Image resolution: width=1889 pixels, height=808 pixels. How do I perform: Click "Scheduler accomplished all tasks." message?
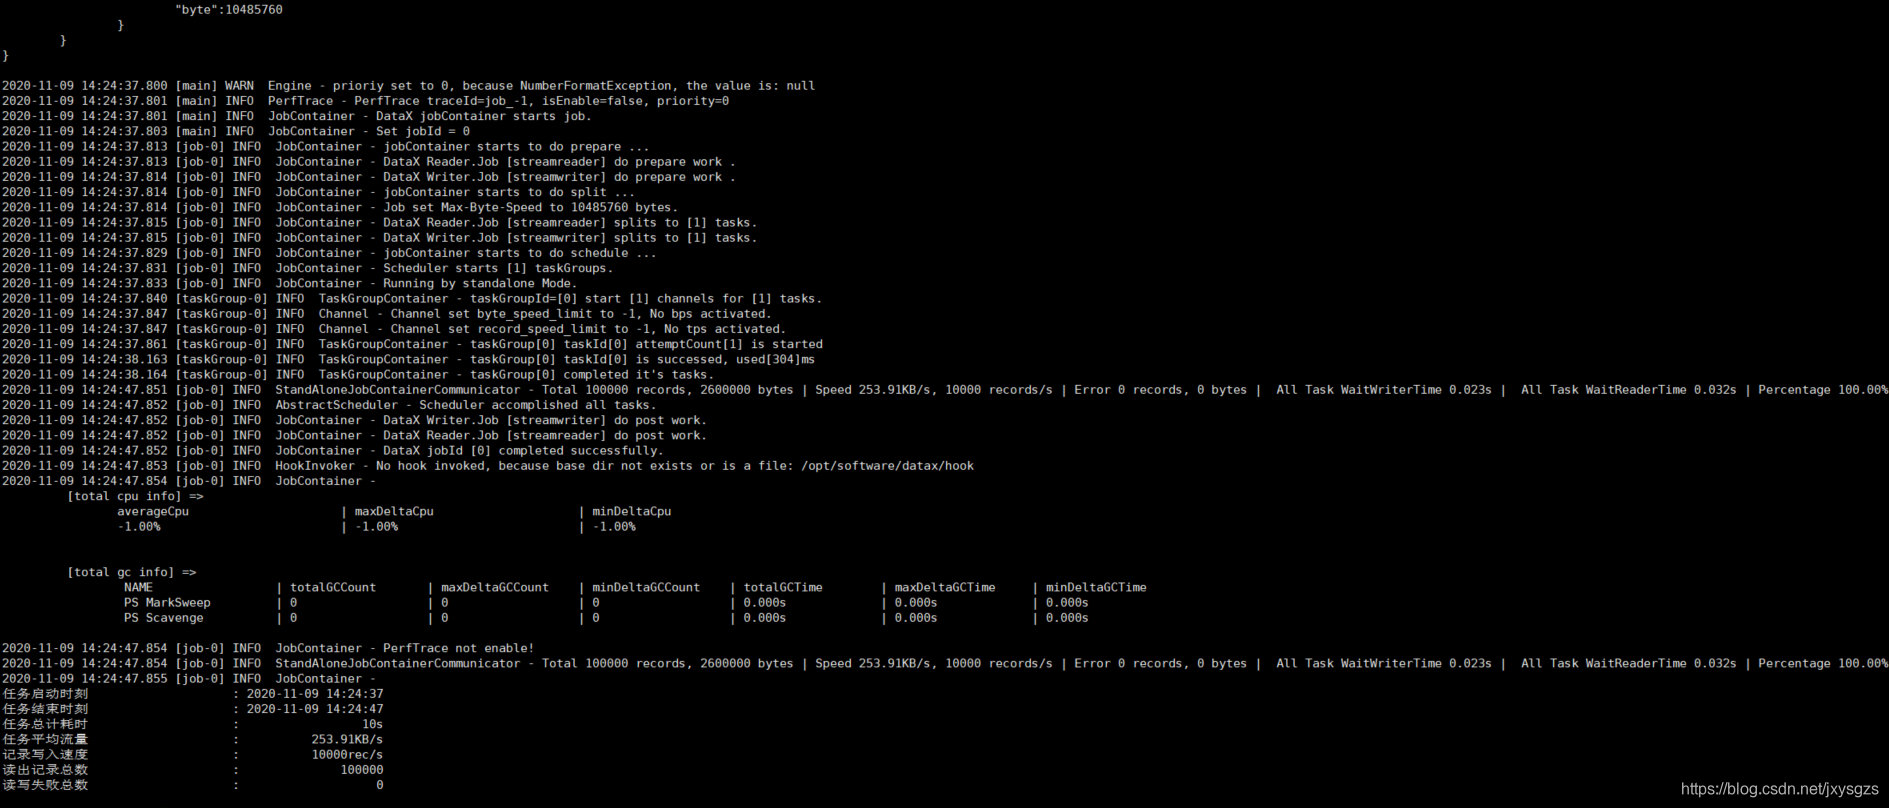[538, 405]
